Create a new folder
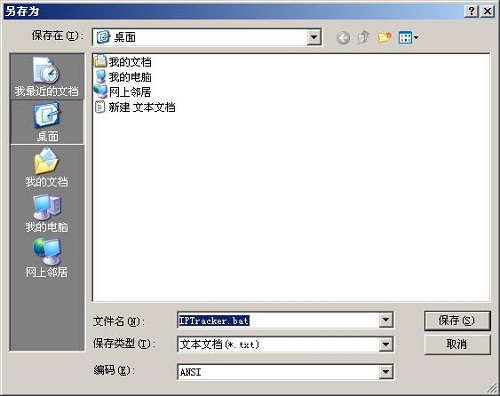Viewport: 500px width, 396px height. click(x=384, y=37)
